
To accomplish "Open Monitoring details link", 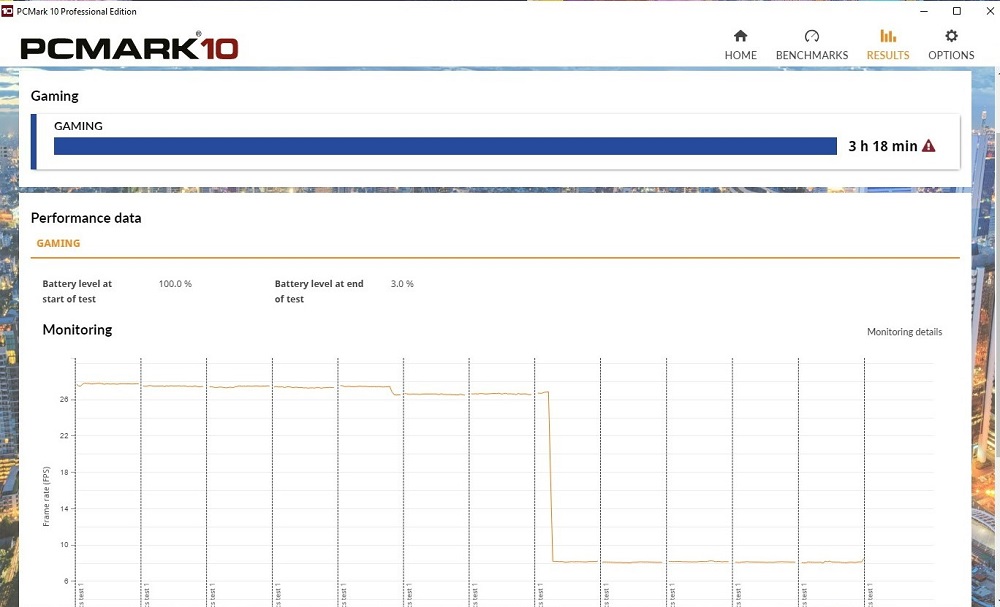I will tap(904, 332).
